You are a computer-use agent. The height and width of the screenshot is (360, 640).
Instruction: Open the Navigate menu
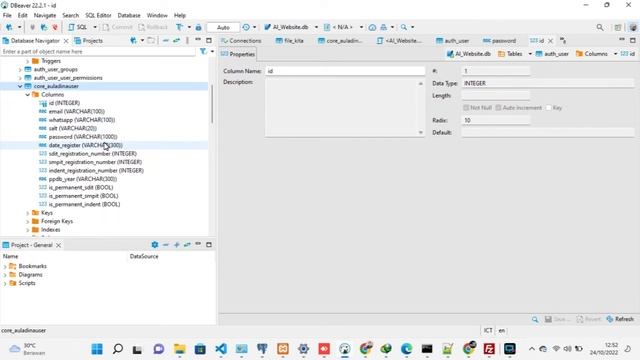tap(45, 15)
